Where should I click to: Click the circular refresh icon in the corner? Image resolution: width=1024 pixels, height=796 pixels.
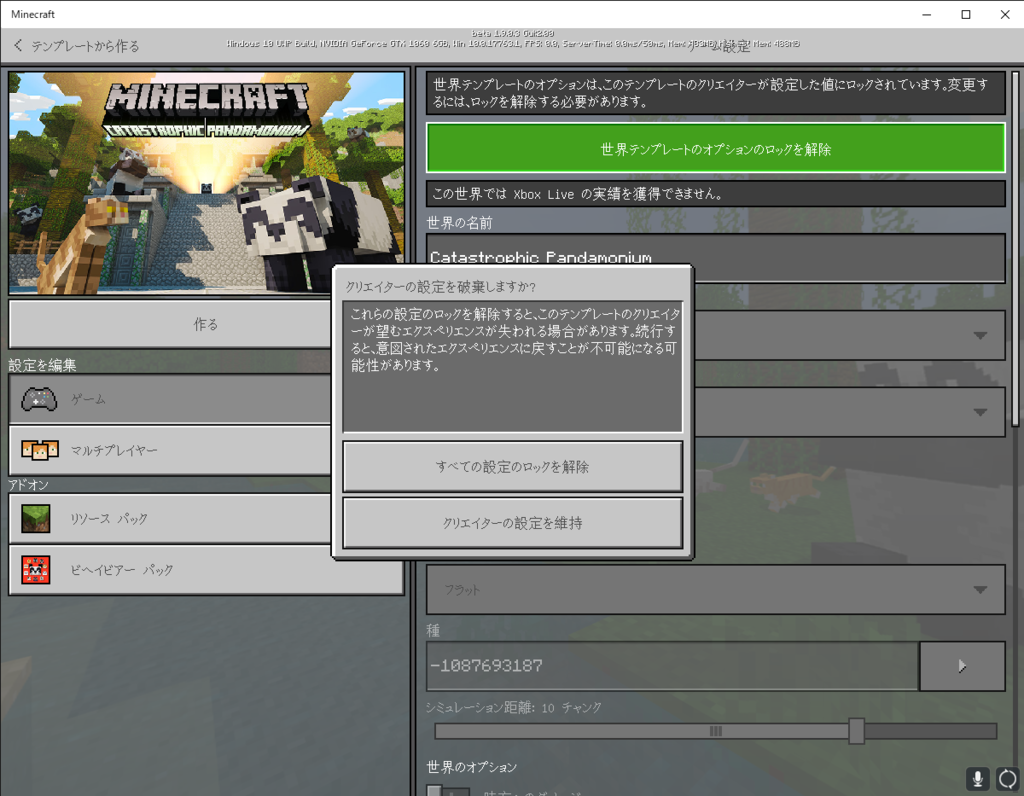click(1008, 778)
